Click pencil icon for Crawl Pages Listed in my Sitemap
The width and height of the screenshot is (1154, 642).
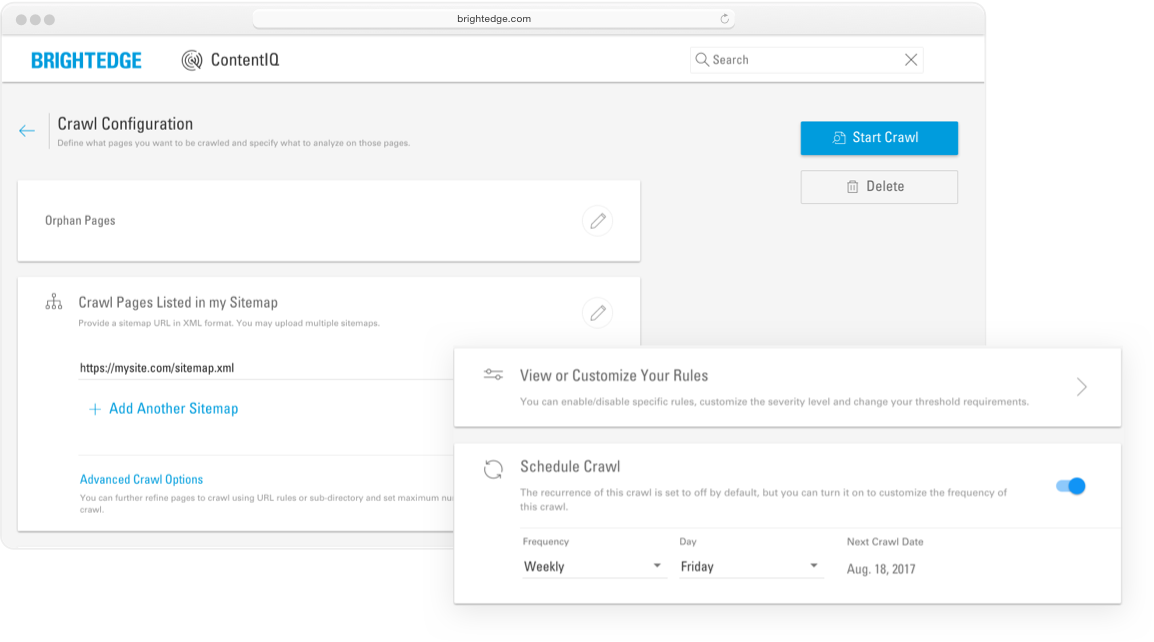[597, 313]
